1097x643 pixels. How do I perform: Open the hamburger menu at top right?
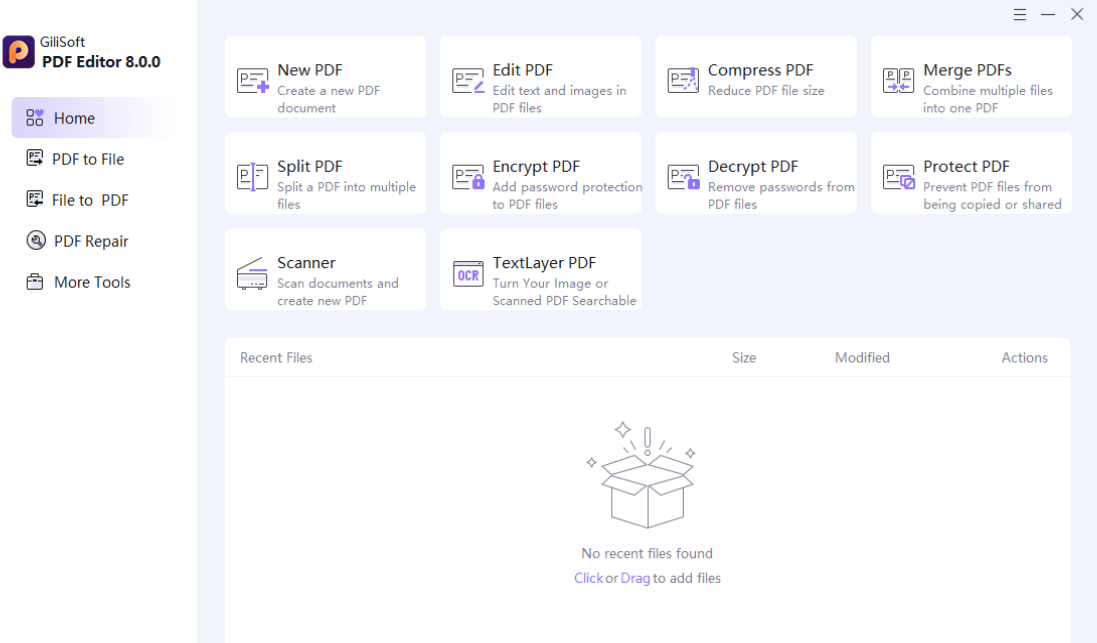click(1019, 15)
